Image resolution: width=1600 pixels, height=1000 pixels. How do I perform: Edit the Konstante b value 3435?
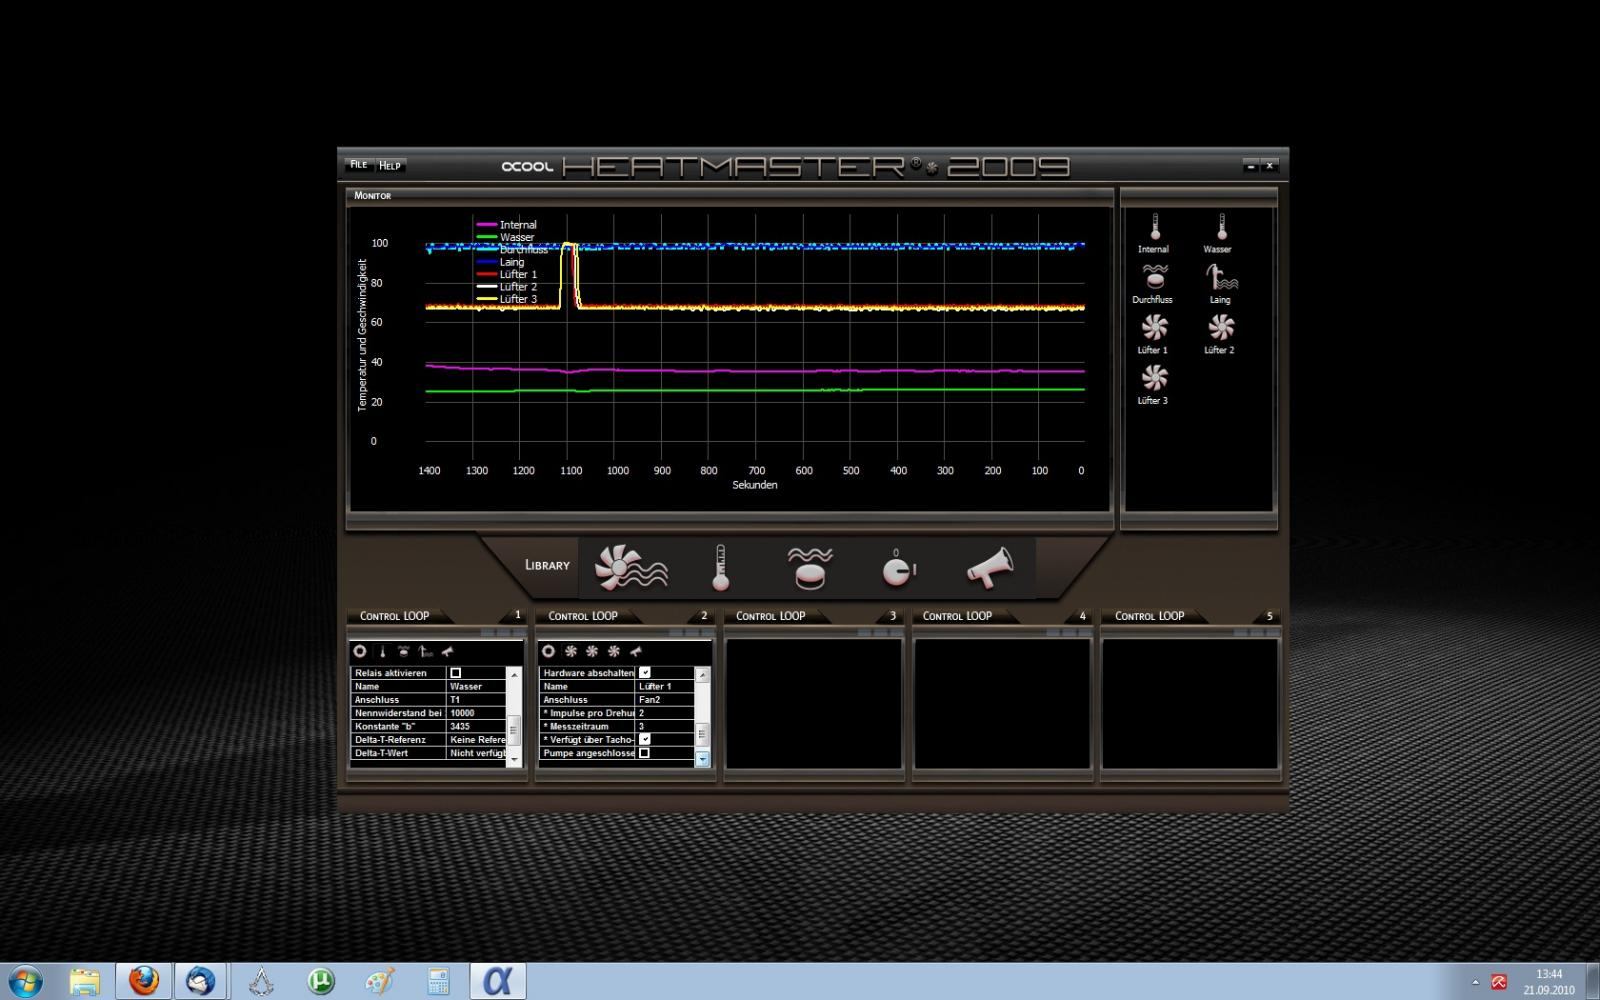point(477,727)
